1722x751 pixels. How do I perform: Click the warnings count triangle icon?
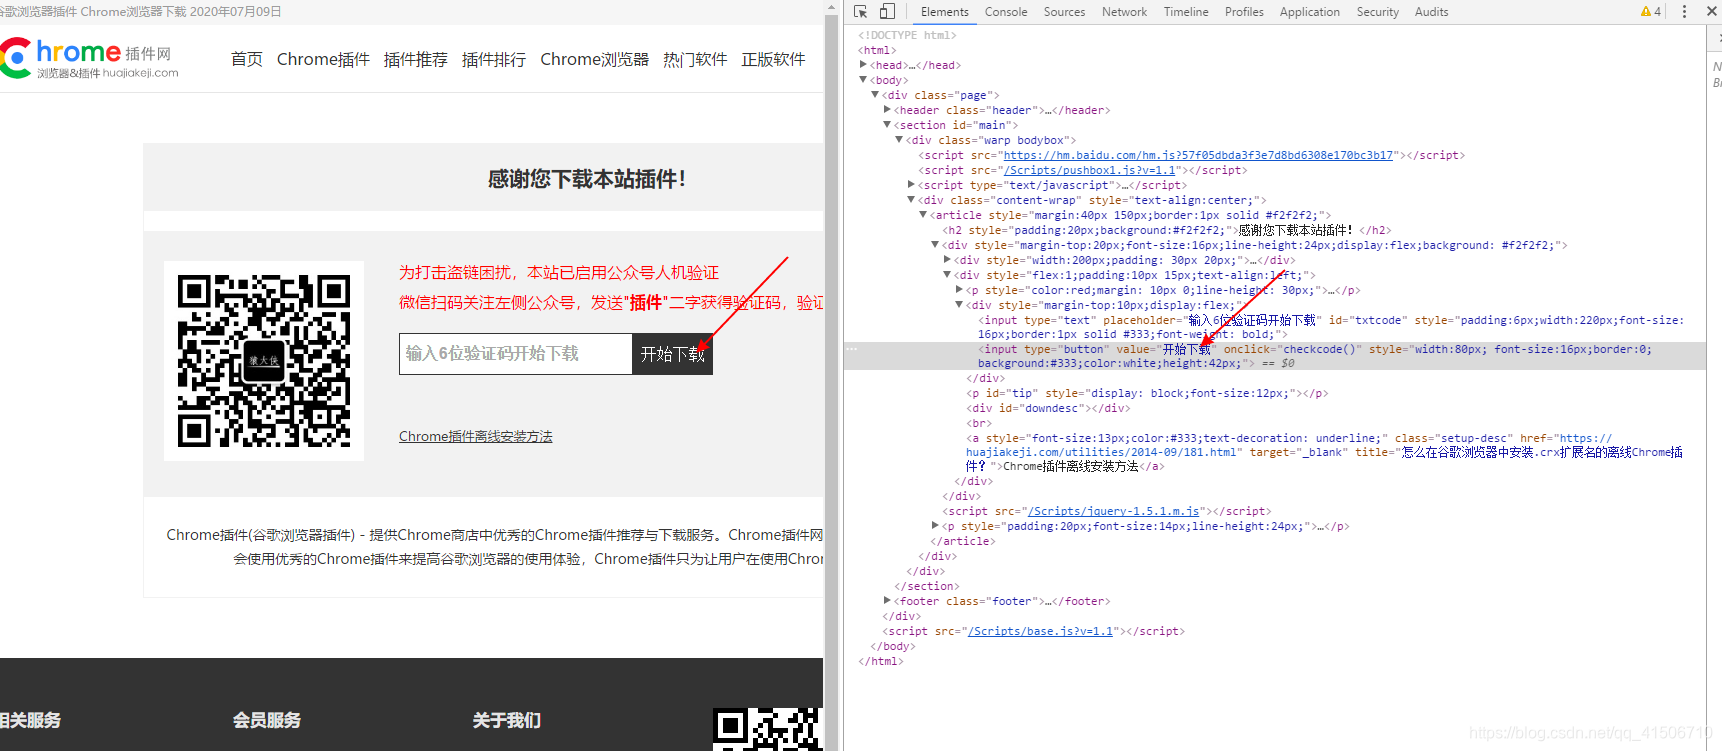click(x=1646, y=11)
